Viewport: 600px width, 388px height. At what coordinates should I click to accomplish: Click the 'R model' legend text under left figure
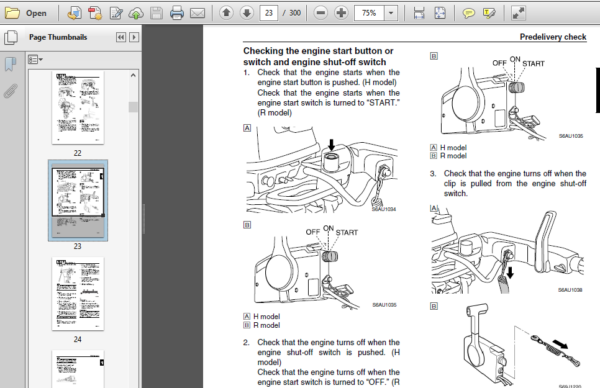(266, 325)
